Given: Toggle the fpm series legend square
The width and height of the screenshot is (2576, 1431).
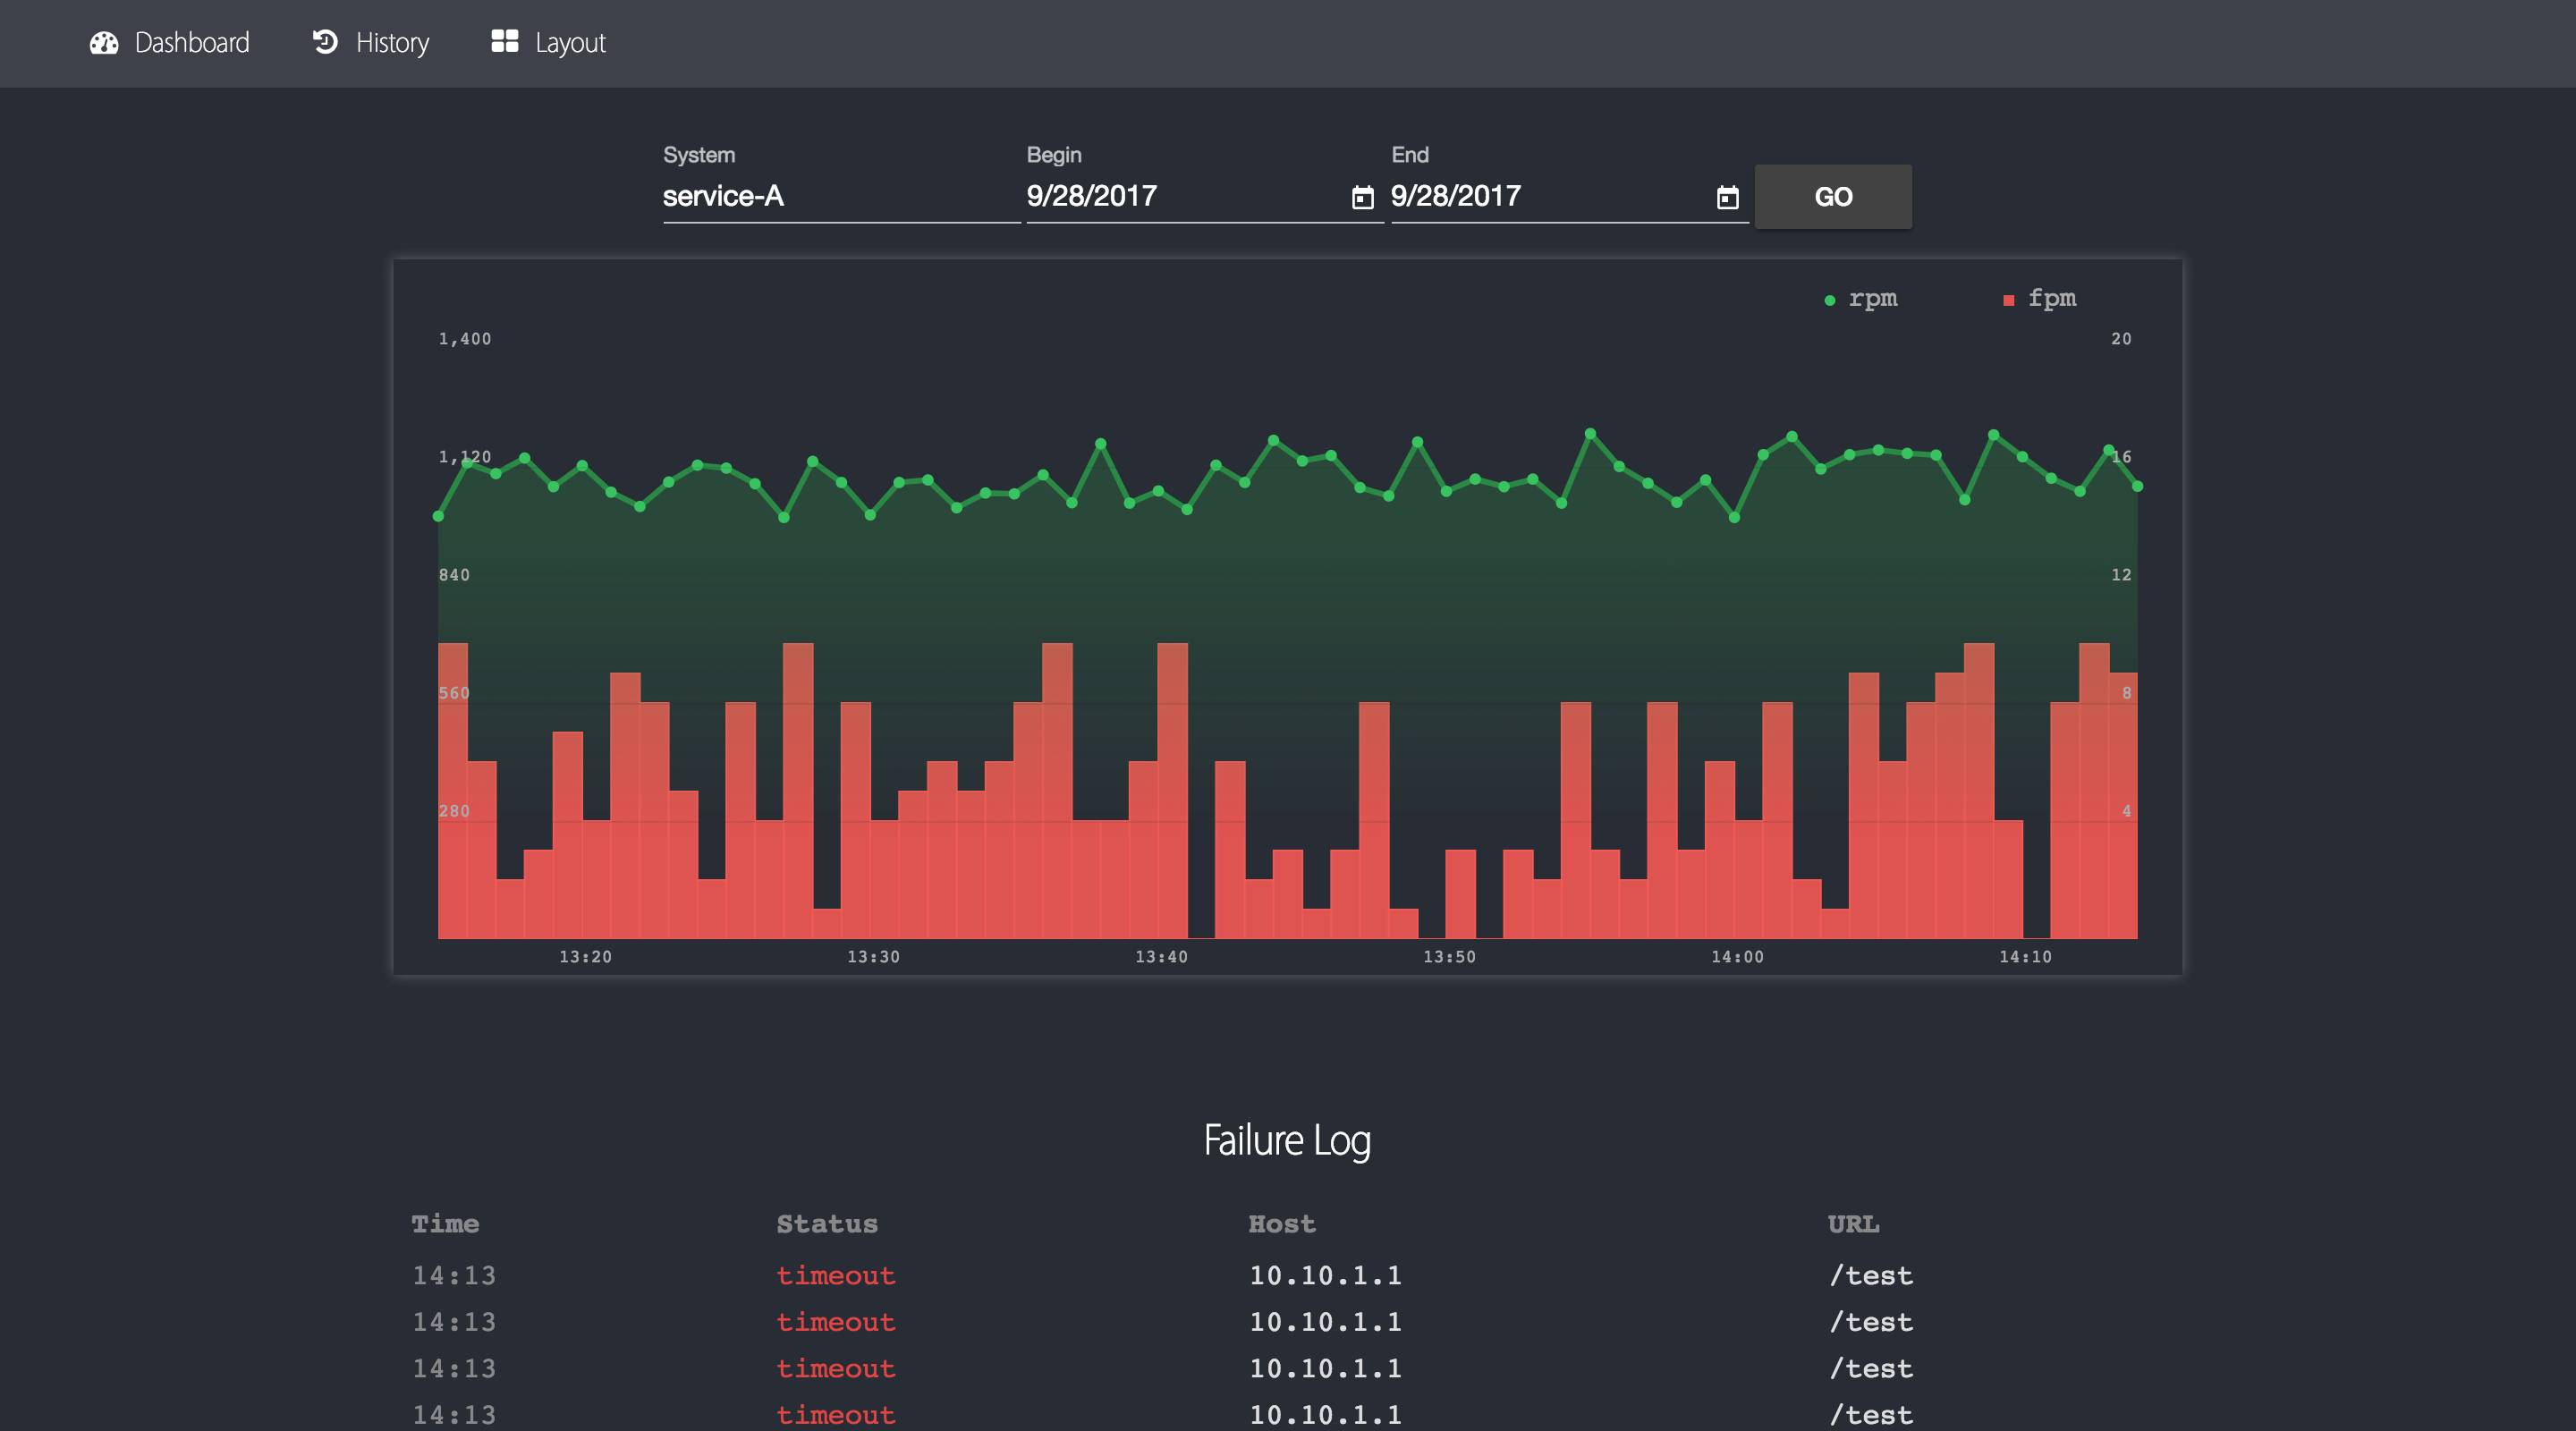Looking at the screenshot, I should tap(2008, 300).
